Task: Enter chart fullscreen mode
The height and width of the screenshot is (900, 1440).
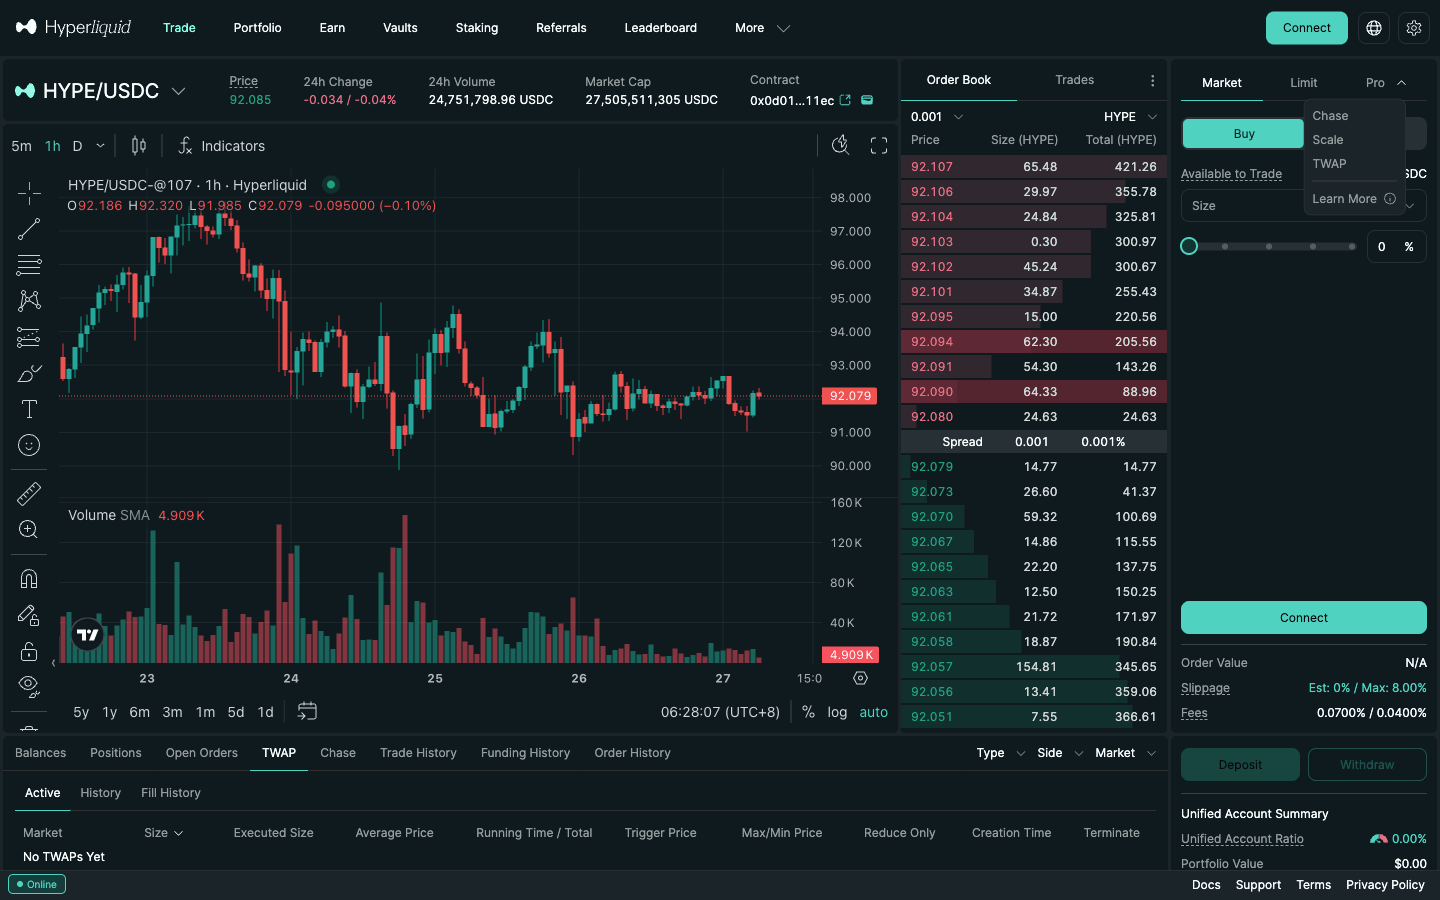Action: pyautogui.click(x=879, y=146)
